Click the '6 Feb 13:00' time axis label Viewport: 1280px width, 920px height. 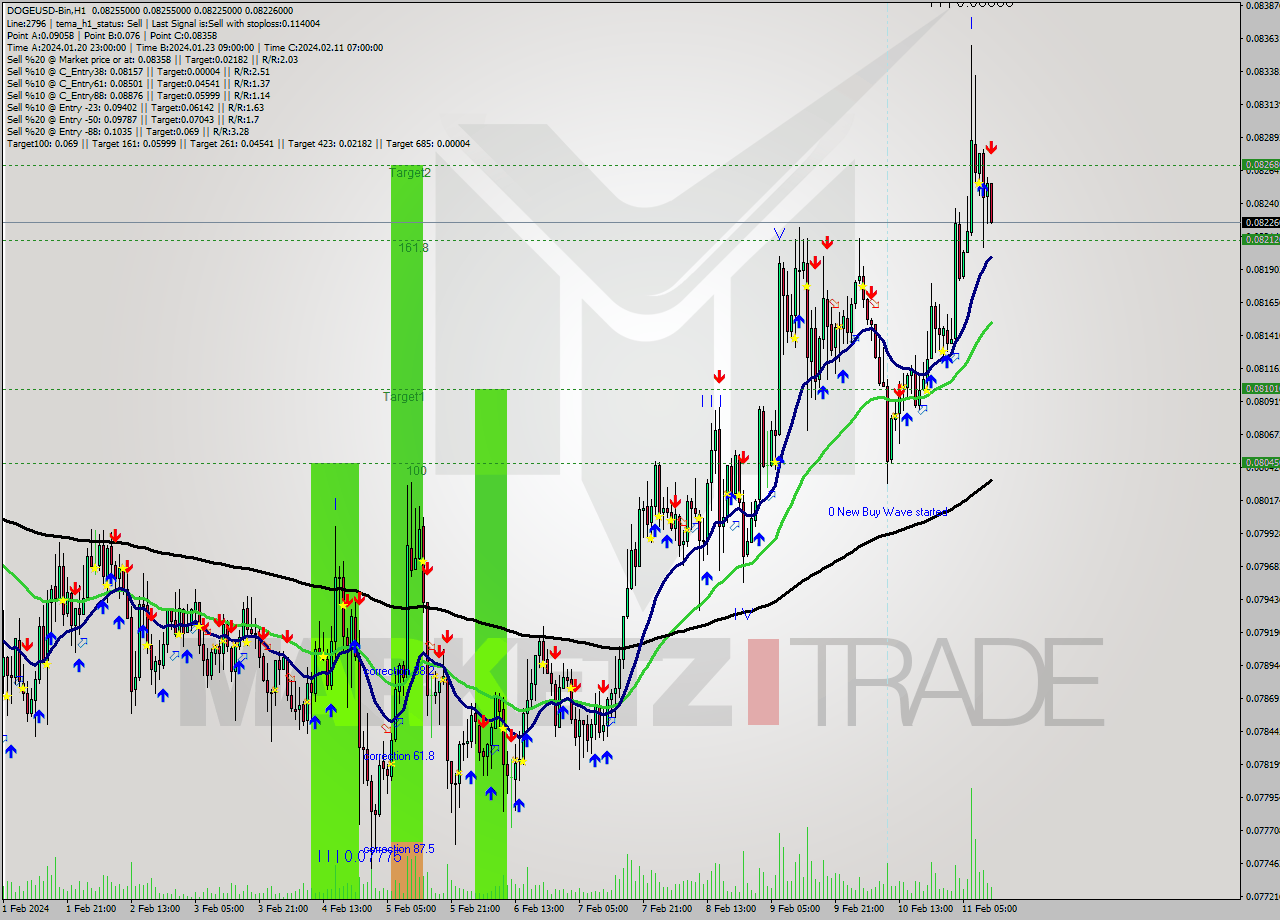click(x=538, y=909)
